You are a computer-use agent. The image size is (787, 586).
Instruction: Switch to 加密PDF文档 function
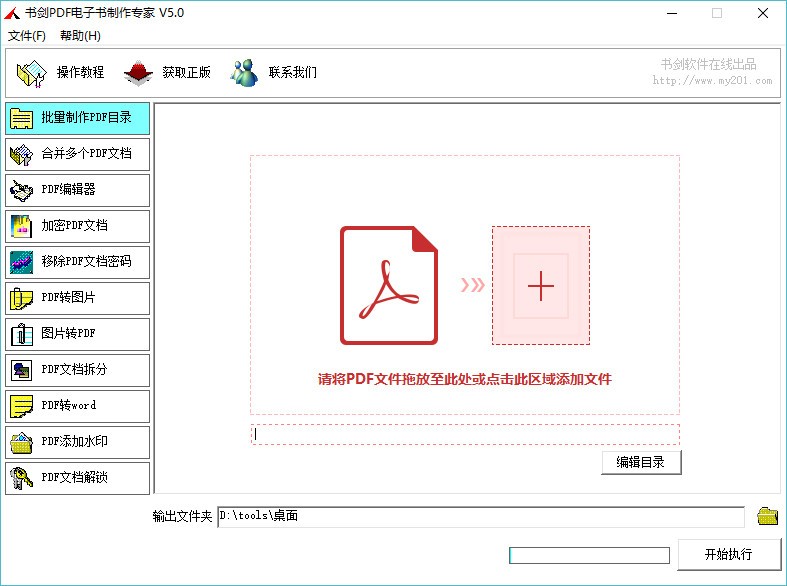coord(77,226)
